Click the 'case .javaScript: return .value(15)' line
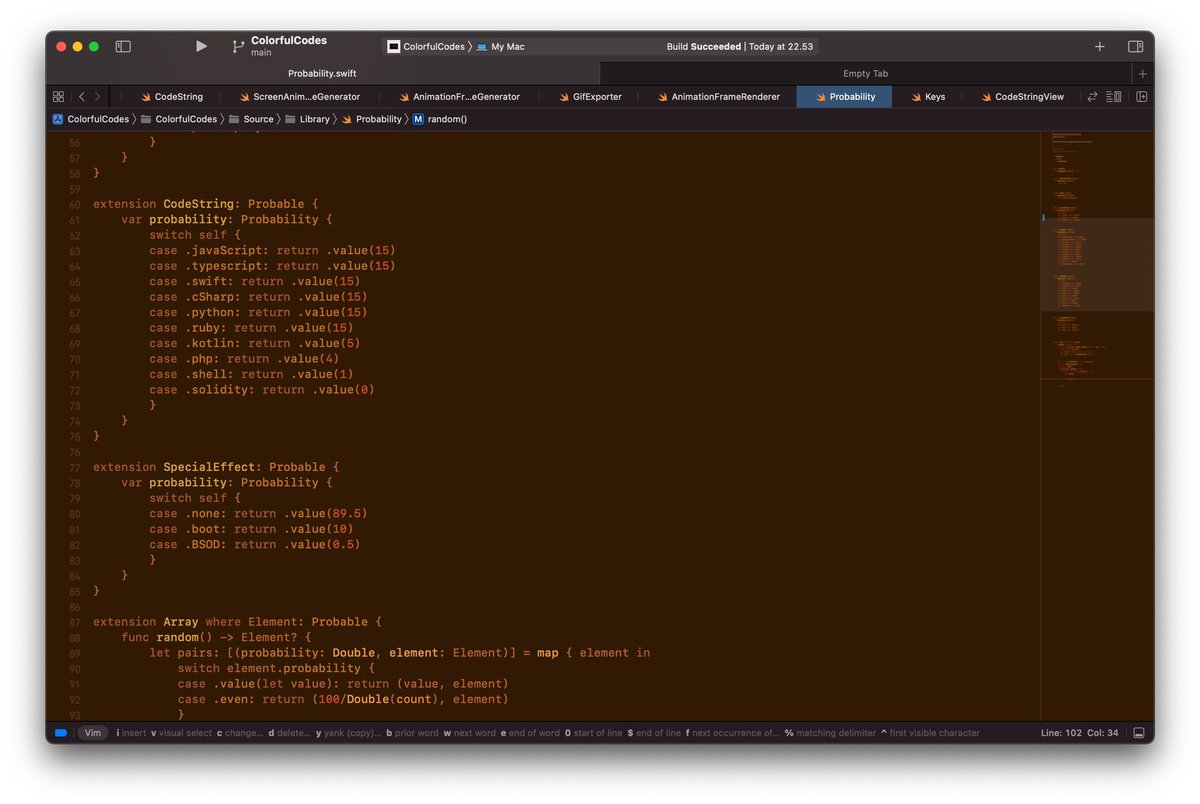This screenshot has height=804, width=1200. point(272,250)
